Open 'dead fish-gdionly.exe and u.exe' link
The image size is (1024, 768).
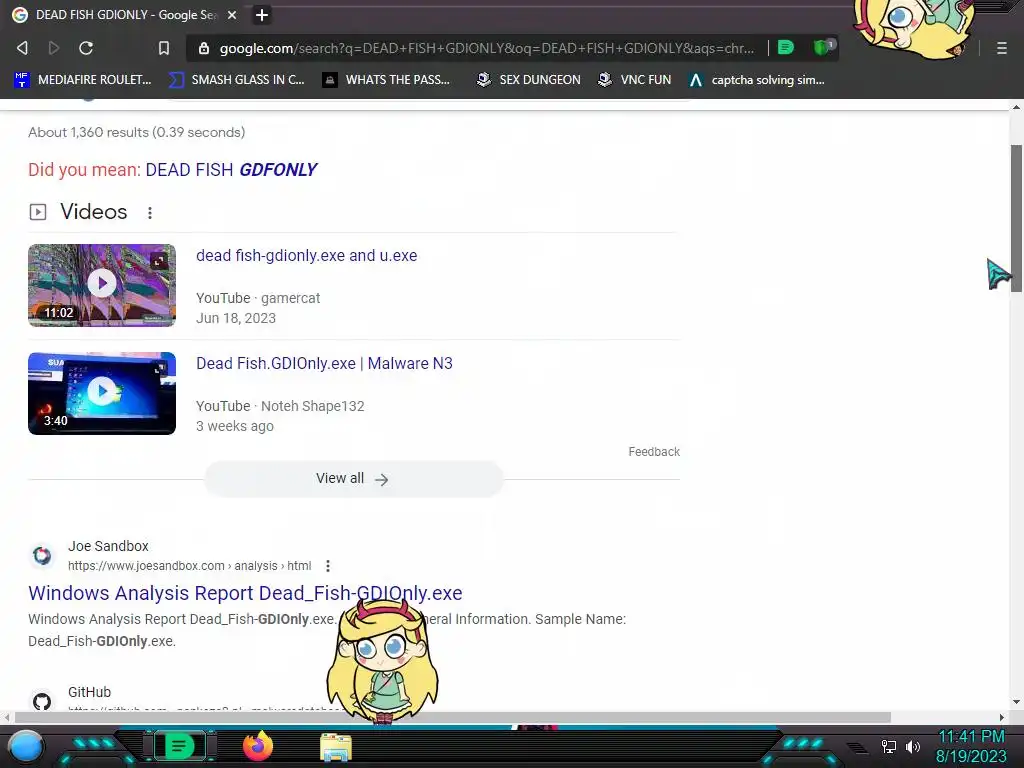coord(306,255)
